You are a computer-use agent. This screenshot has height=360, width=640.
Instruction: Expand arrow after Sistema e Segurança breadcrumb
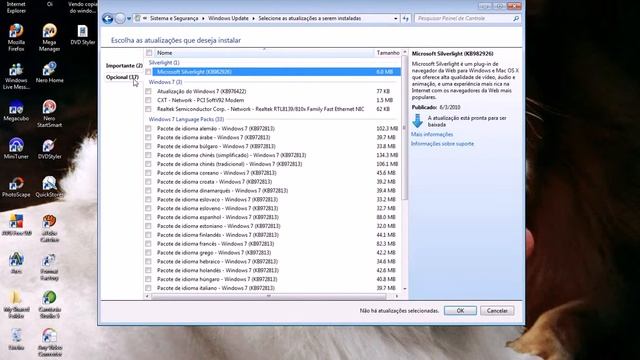(x=203, y=18)
